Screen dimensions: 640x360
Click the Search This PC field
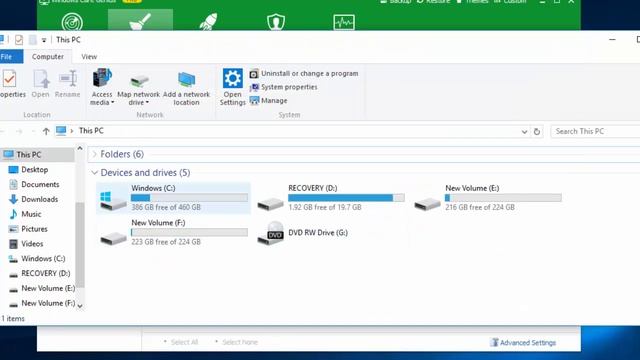[595, 131]
